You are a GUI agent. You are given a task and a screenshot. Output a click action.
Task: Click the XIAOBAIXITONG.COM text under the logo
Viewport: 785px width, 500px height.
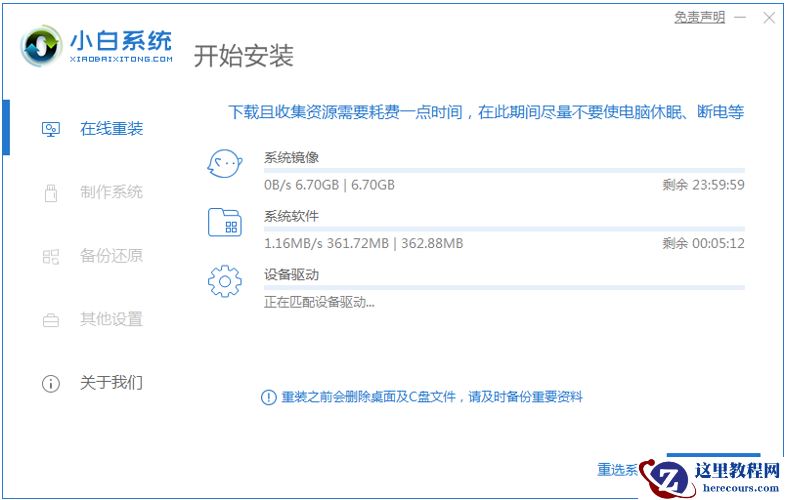[121, 59]
